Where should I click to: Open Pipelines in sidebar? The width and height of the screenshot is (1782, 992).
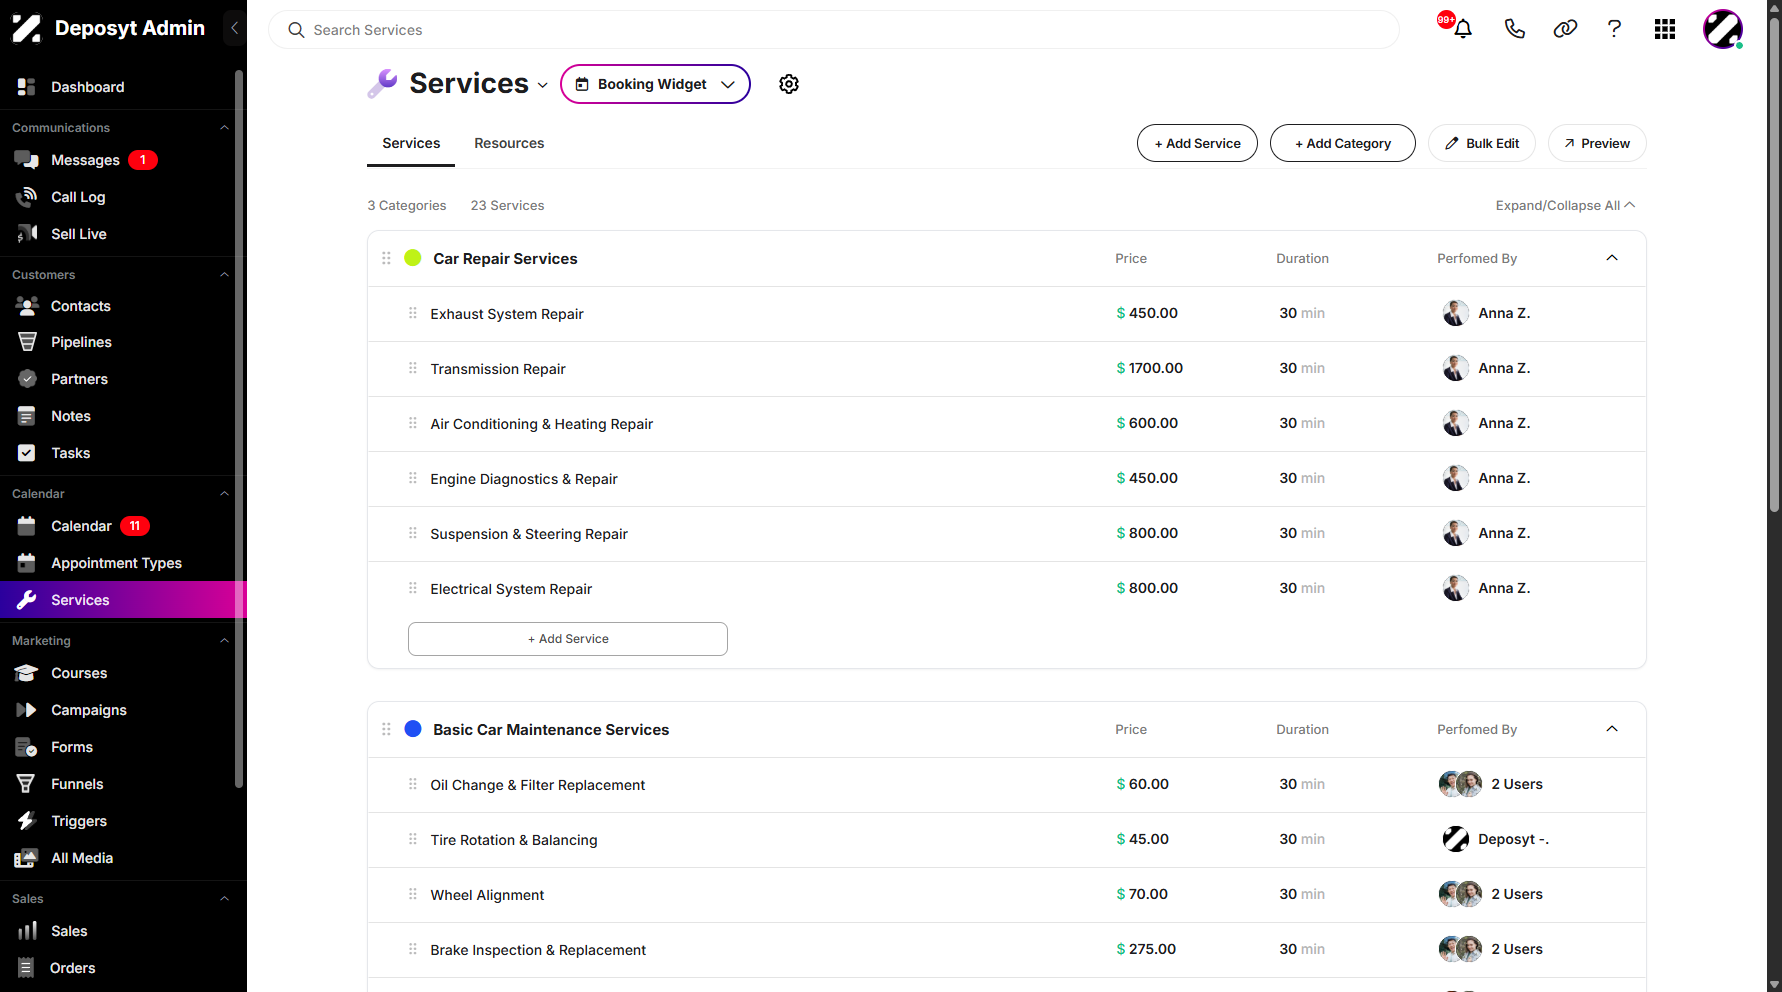(81, 342)
